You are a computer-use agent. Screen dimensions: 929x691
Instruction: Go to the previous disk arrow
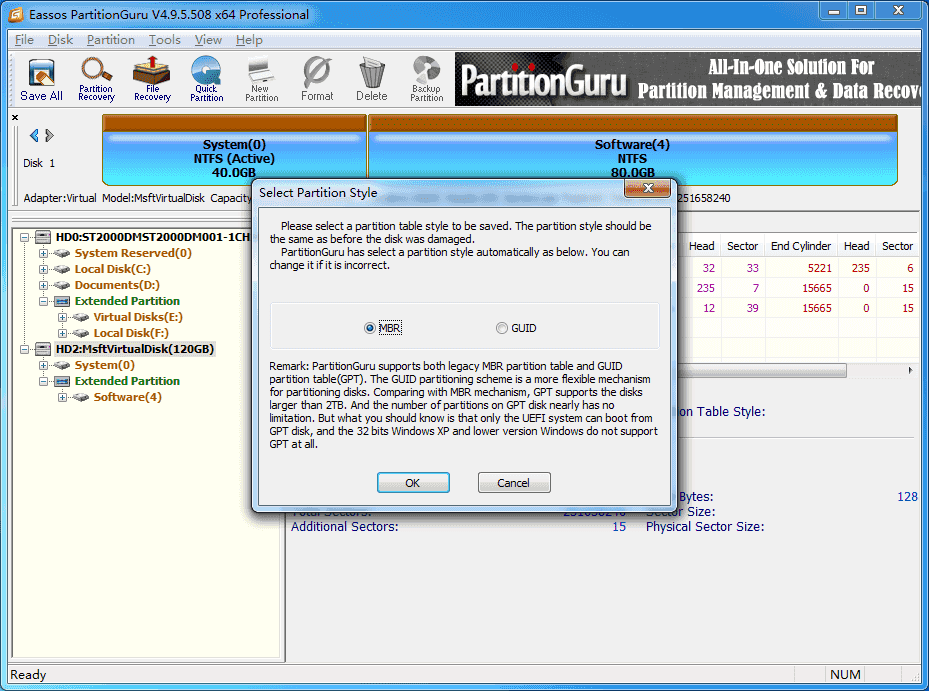pos(34,136)
